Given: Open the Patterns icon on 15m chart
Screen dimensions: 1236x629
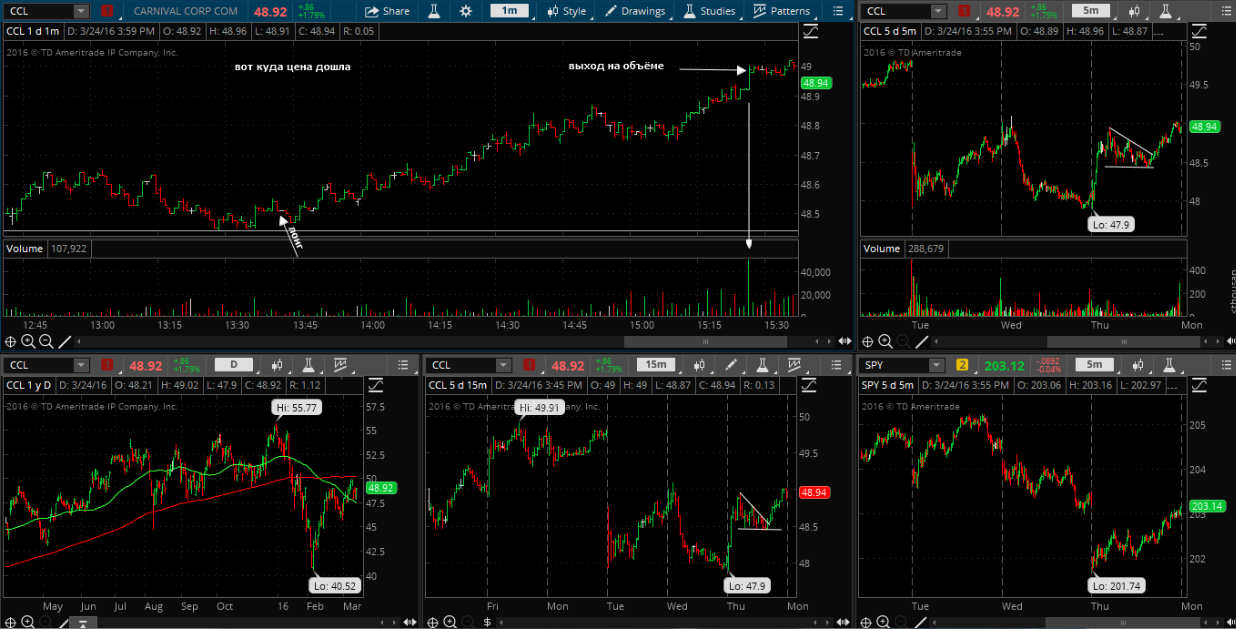Looking at the screenshot, I should [x=794, y=365].
